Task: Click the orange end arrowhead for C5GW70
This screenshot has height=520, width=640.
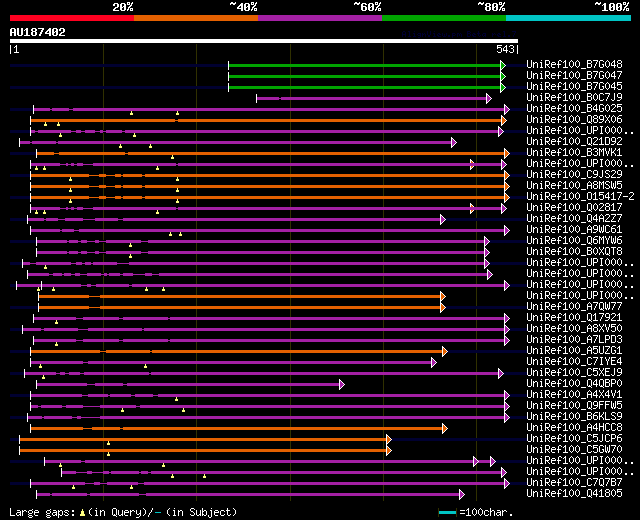Action: click(x=389, y=451)
